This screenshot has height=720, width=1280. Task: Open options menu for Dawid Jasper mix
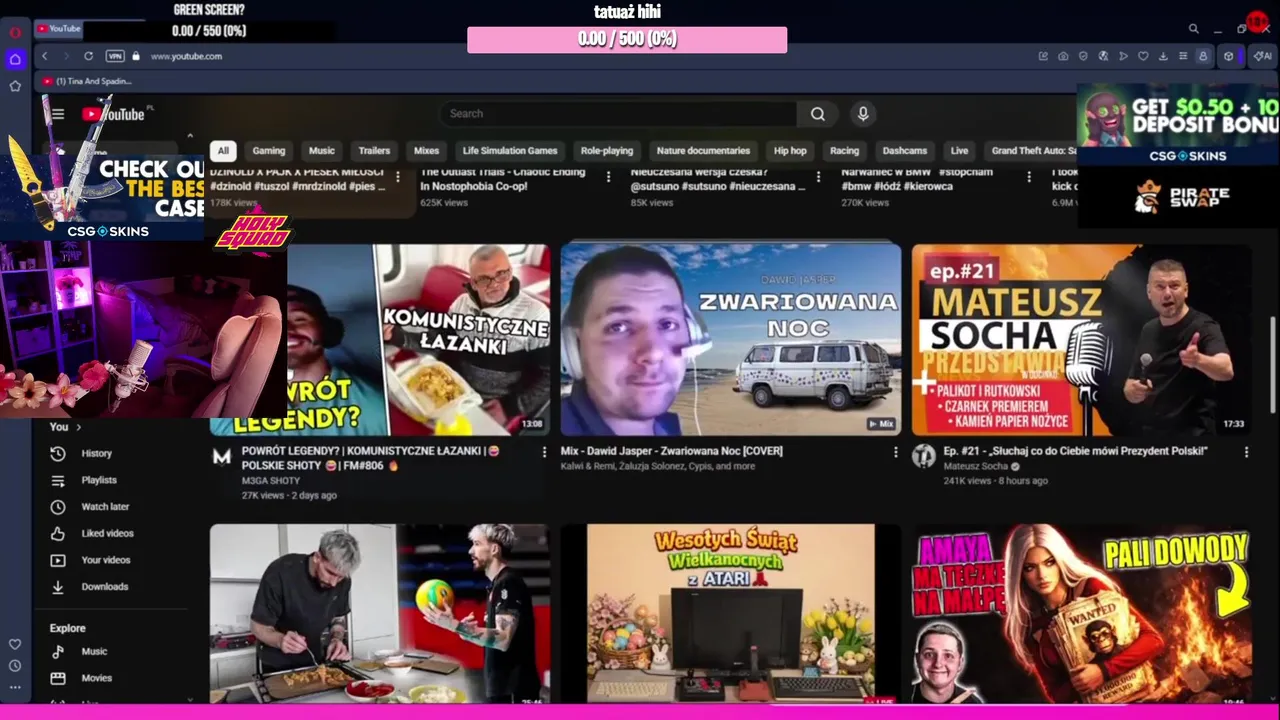pyautogui.click(x=895, y=452)
